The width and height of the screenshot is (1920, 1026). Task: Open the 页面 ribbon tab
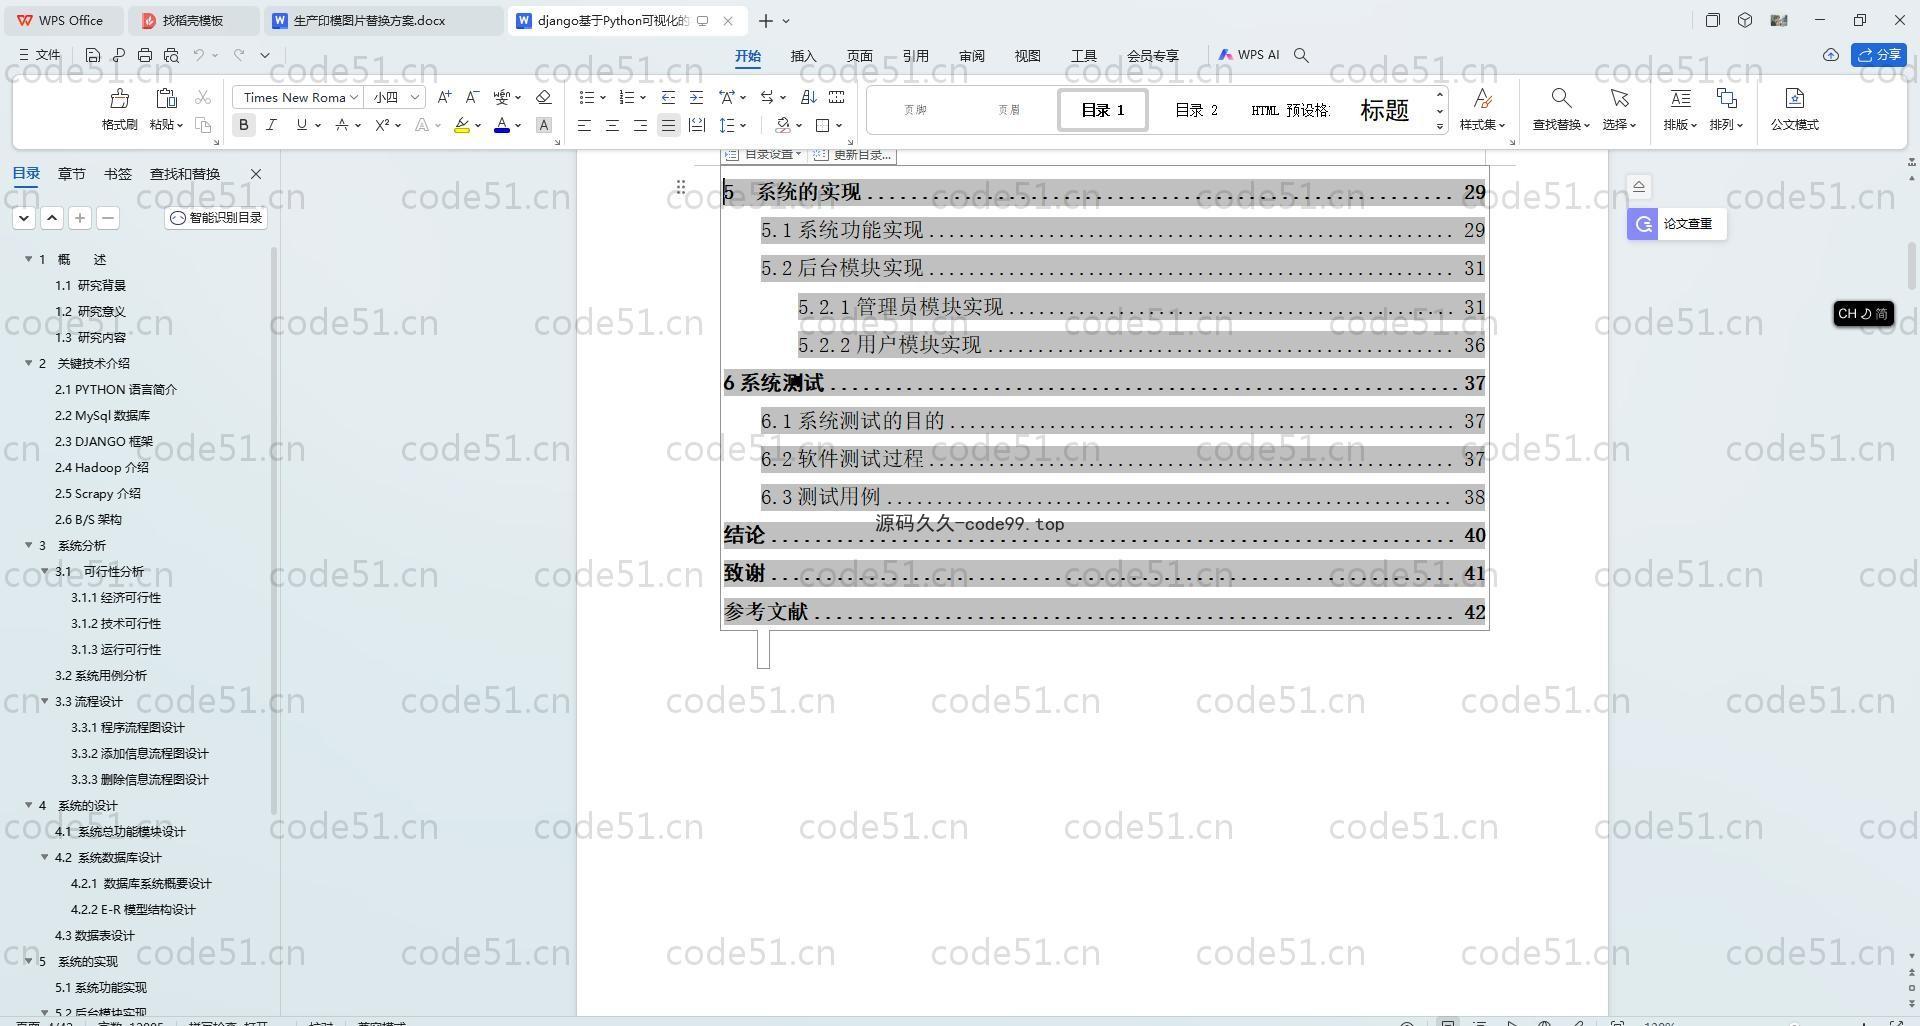point(859,56)
